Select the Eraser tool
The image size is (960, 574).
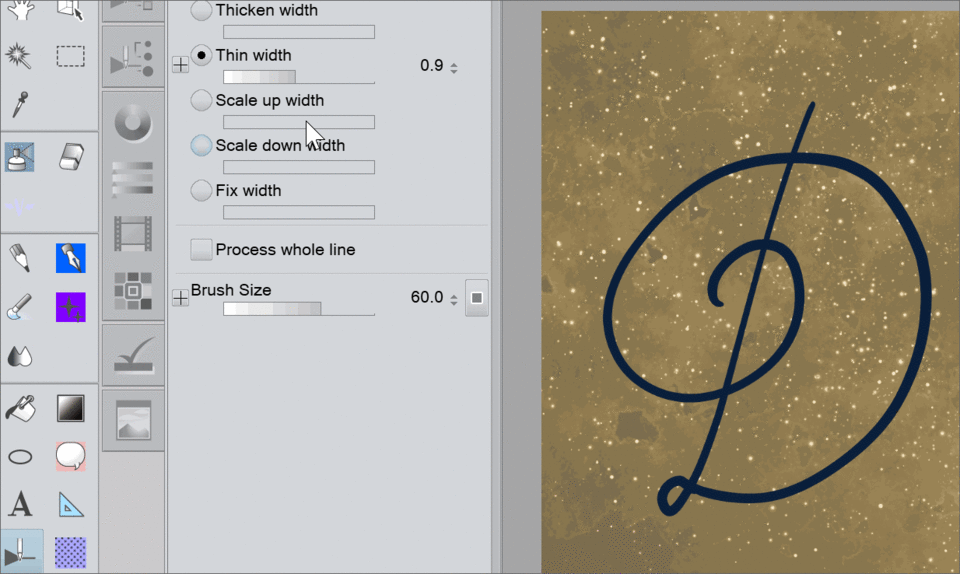[71, 157]
